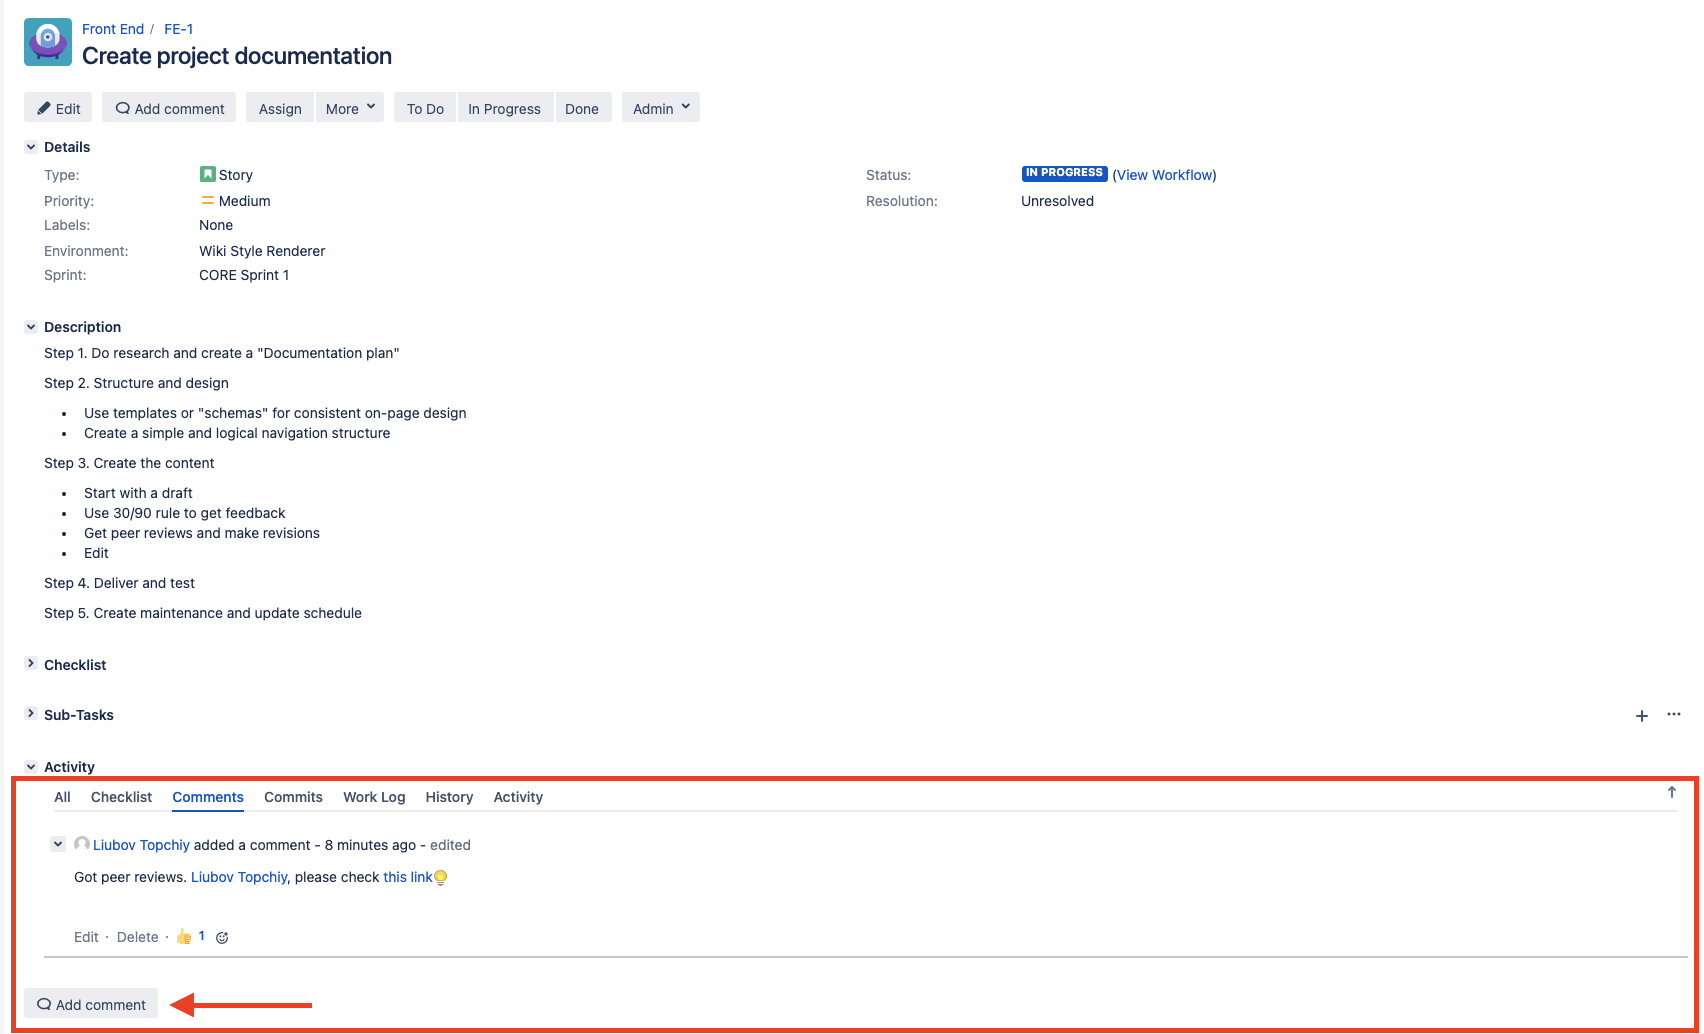The height and width of the screenshot is (1034, 1704).
Task: Switch to the History tab
Action: pyautogui.click(x=449, y=797)
